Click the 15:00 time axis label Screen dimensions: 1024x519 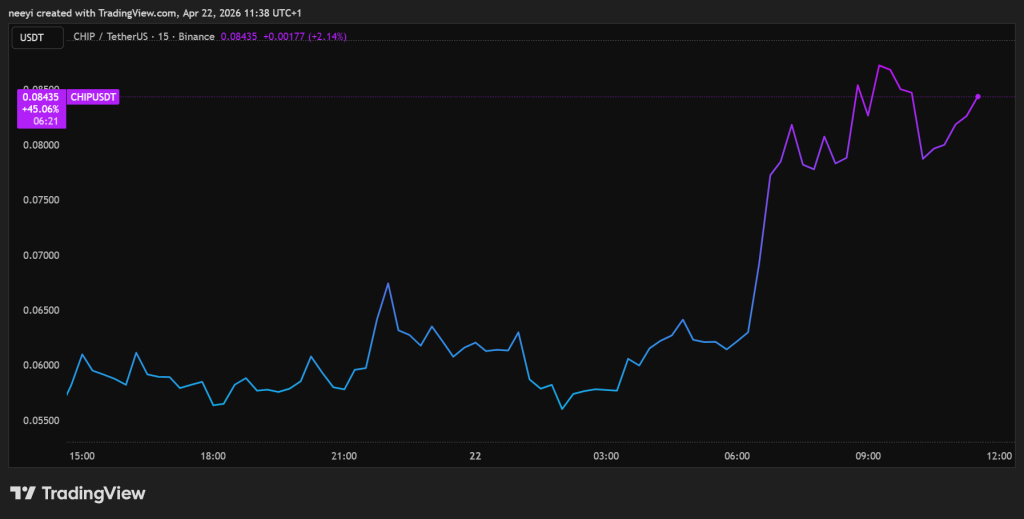point(82,456)
